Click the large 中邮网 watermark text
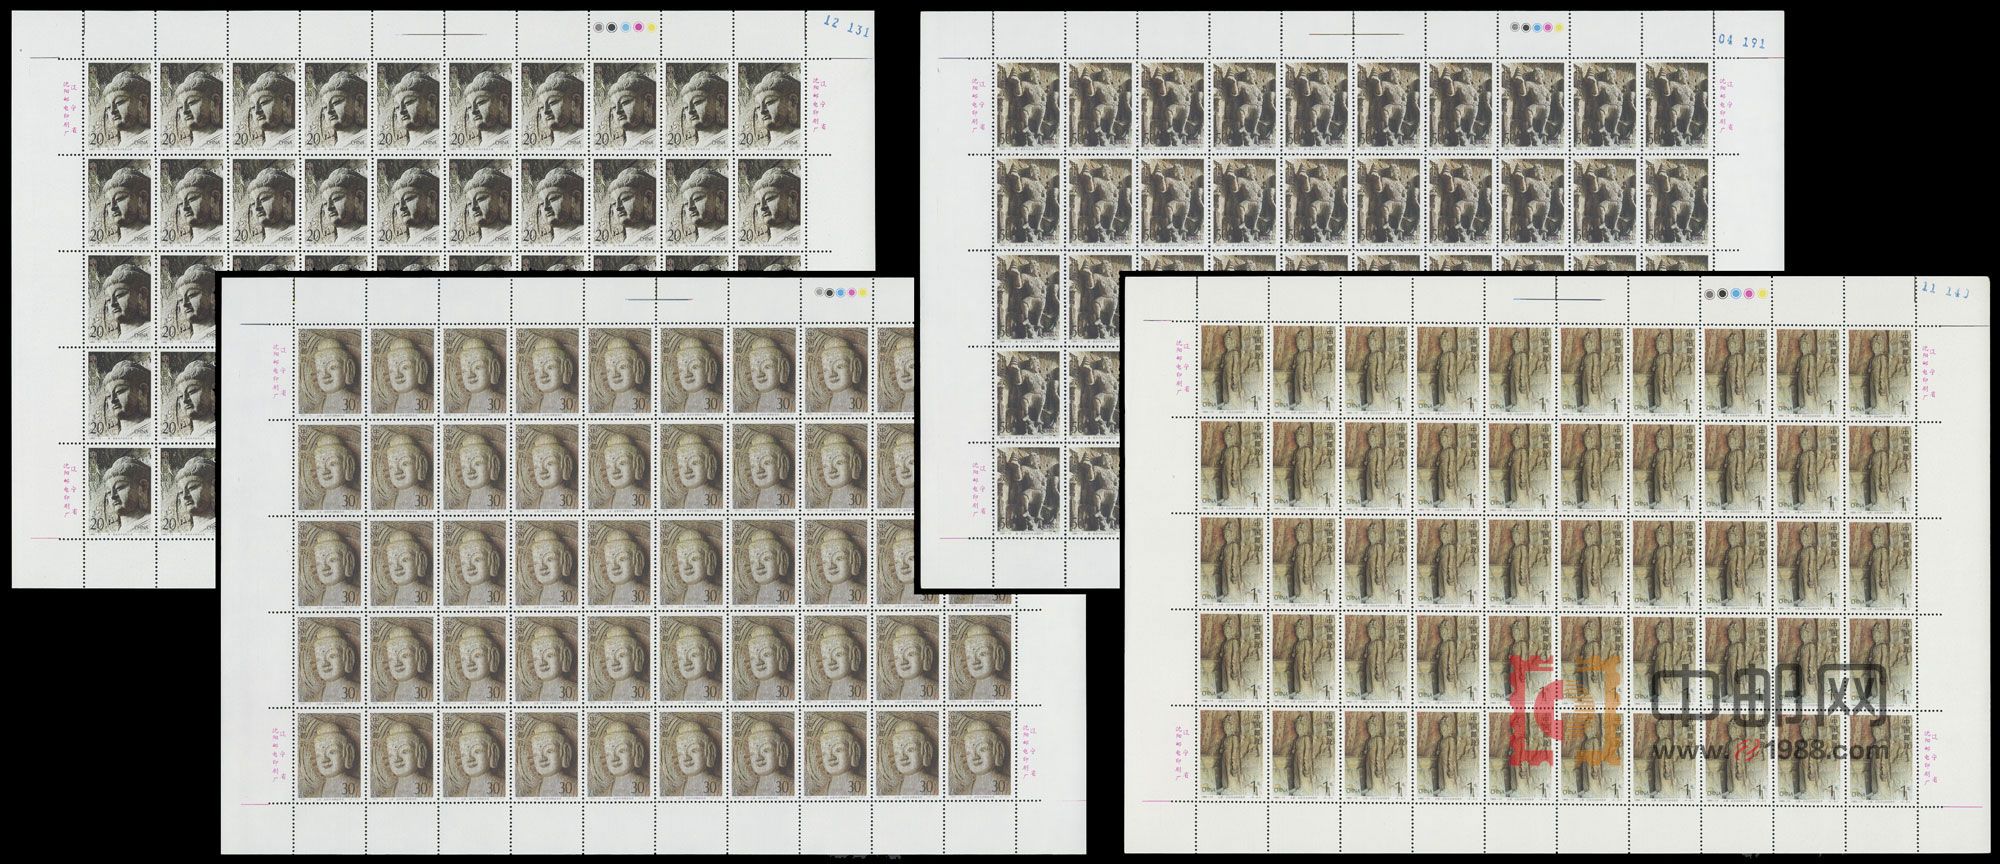Screen dimensions: 2000x864 click(1768, 694)
